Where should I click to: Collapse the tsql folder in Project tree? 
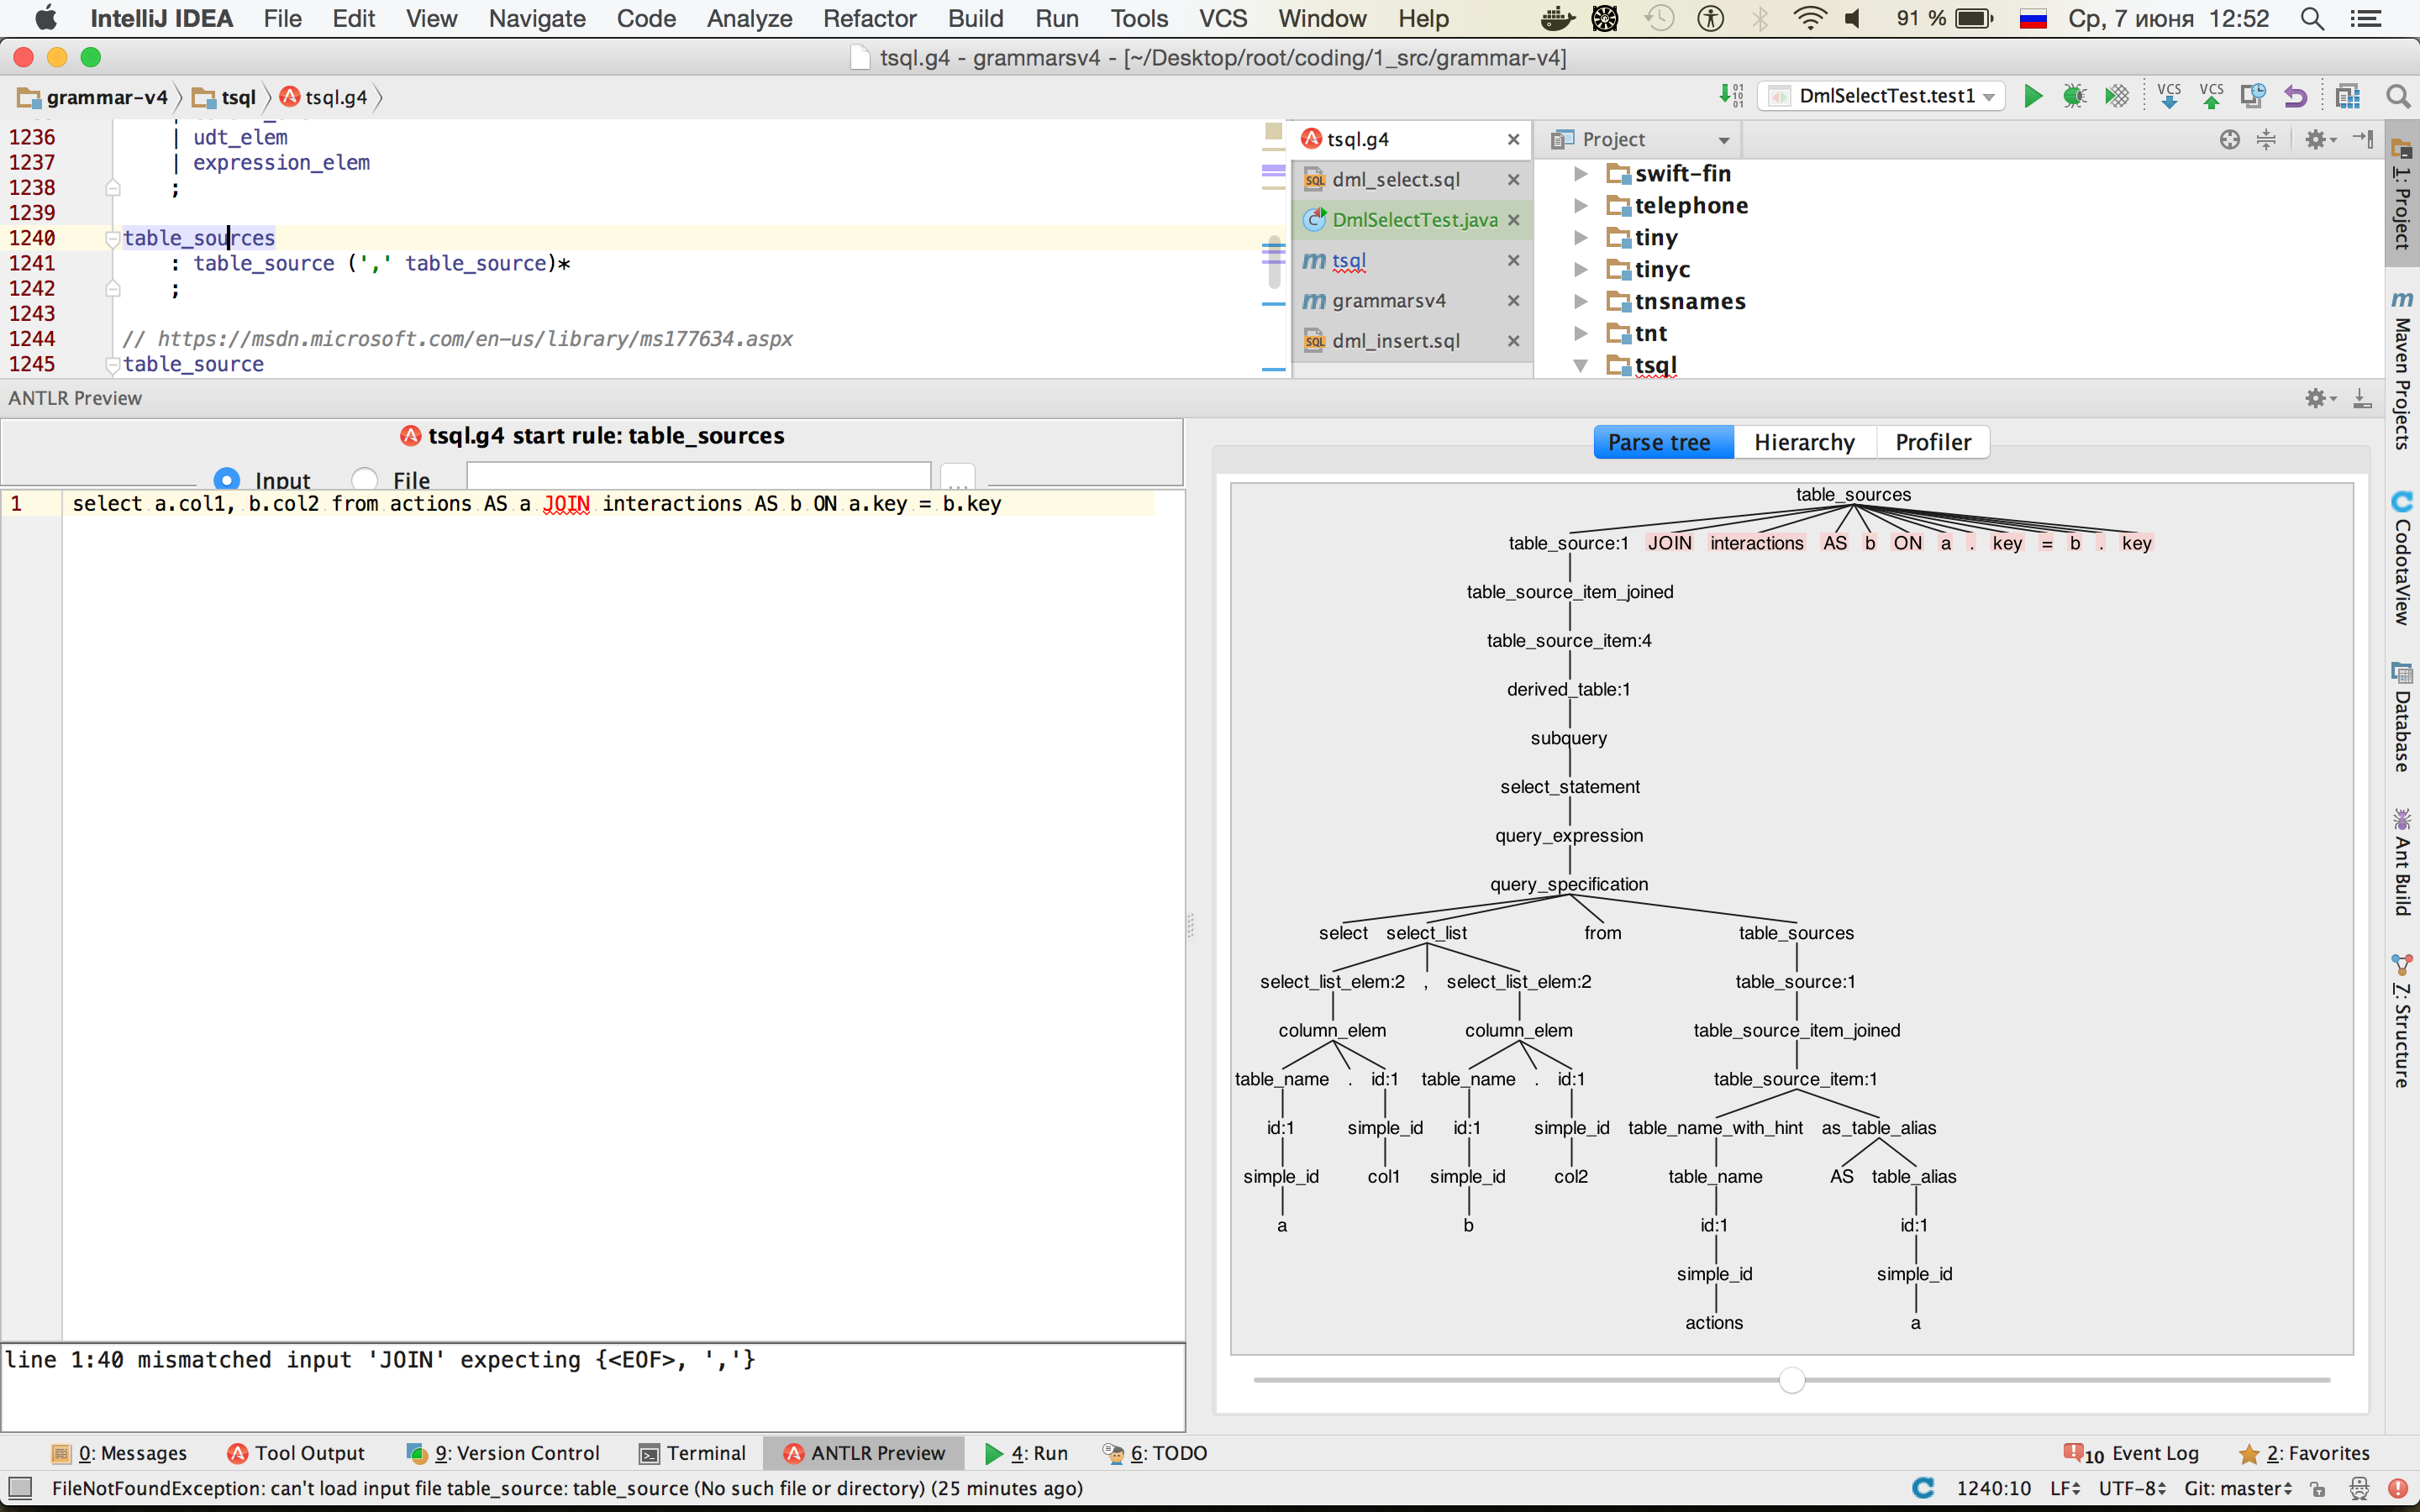(1580, 365)
